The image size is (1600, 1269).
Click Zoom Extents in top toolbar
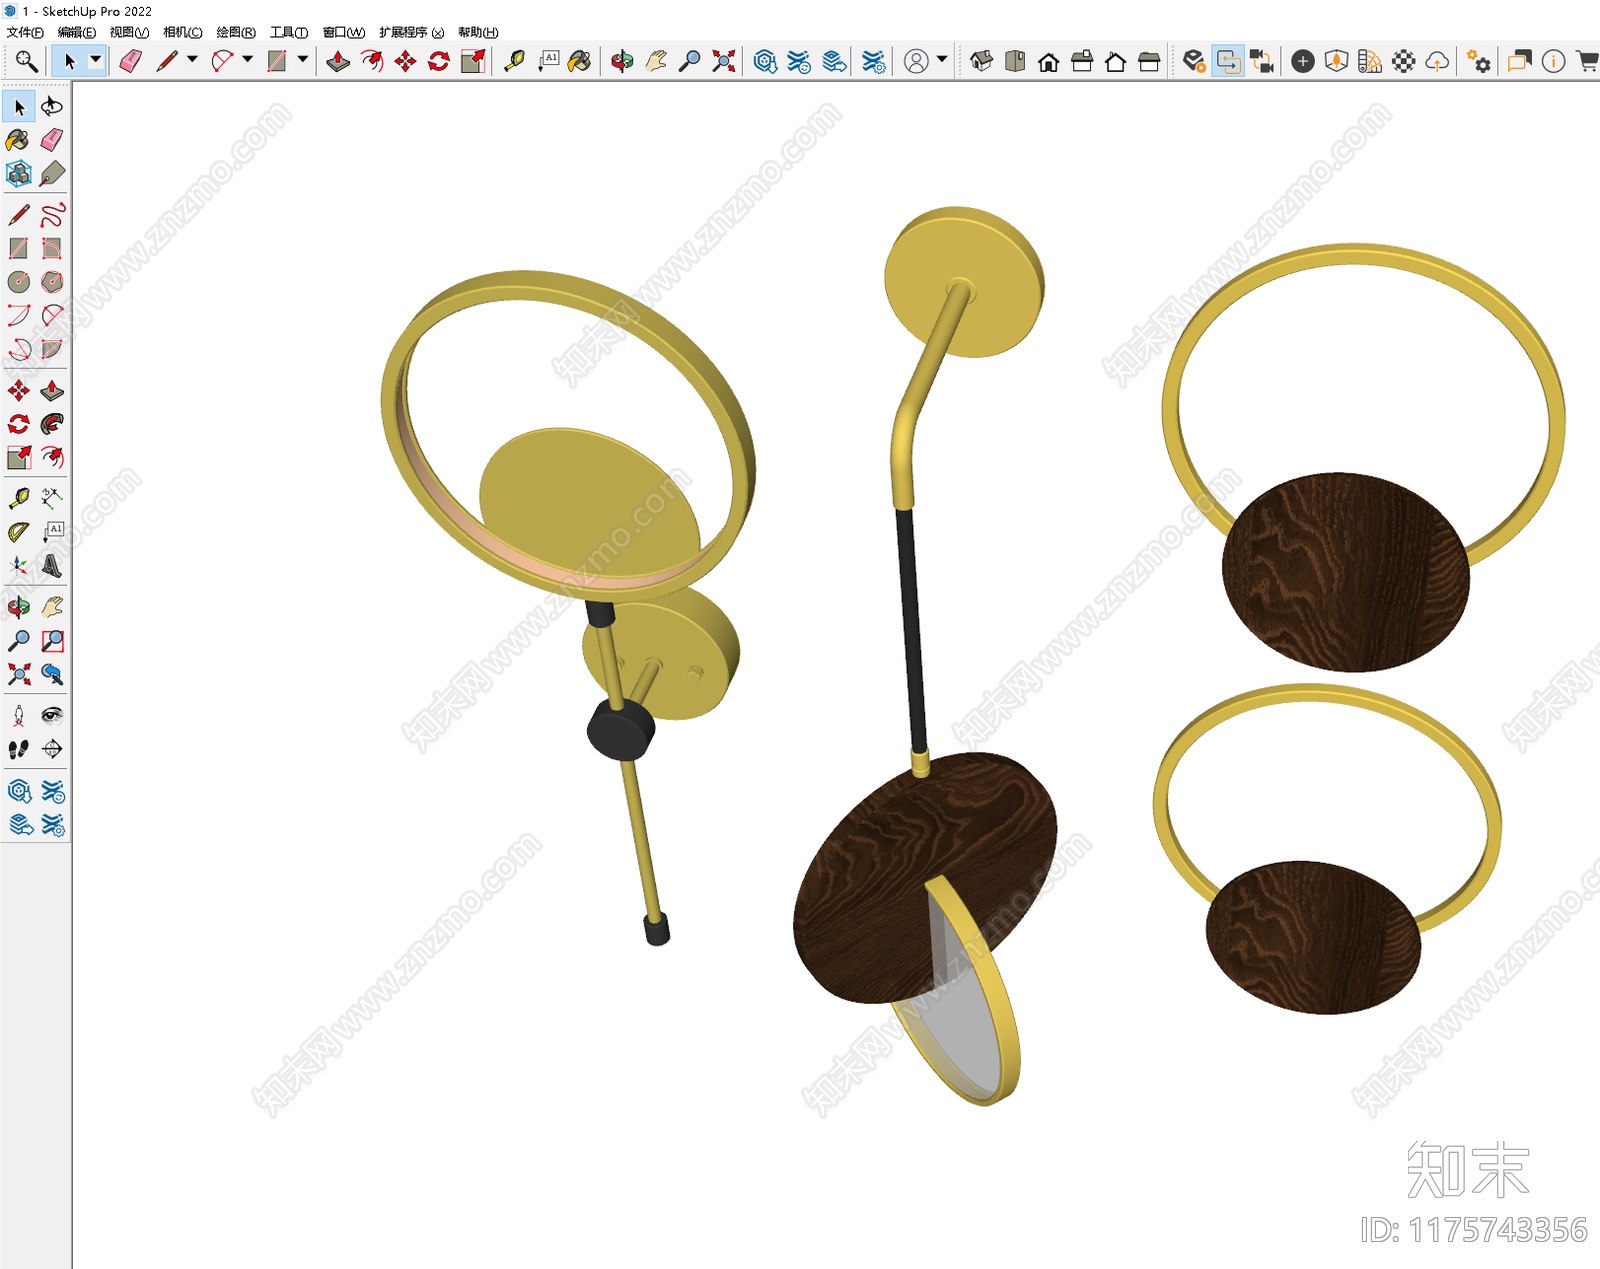pyautogui.click(x=724, y=62)
